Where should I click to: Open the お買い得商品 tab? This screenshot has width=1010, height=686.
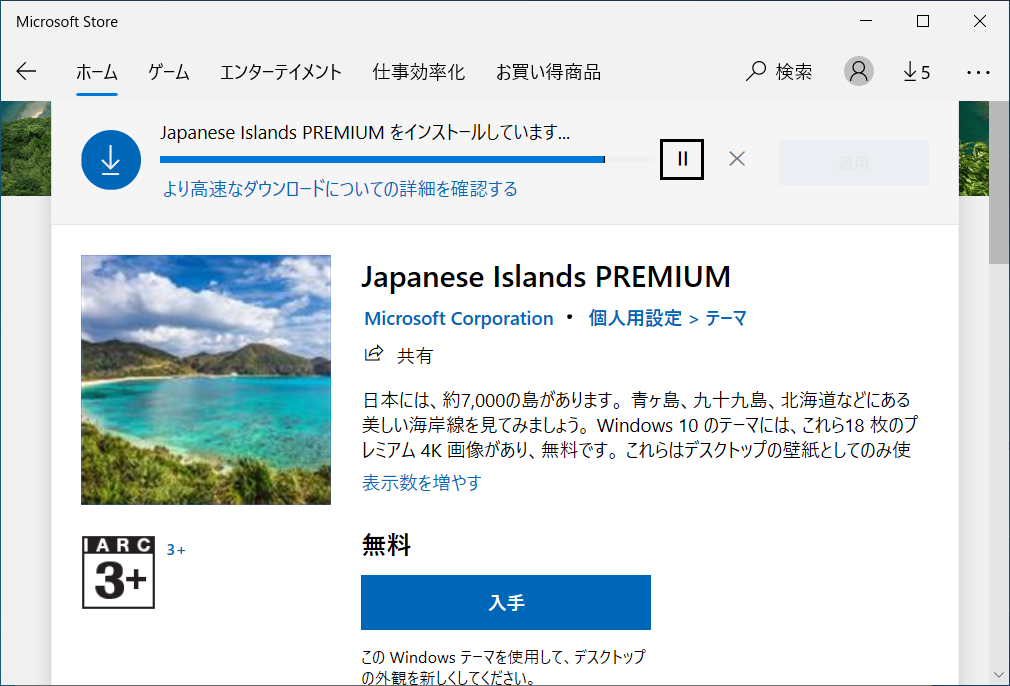(x=548, y=71)
